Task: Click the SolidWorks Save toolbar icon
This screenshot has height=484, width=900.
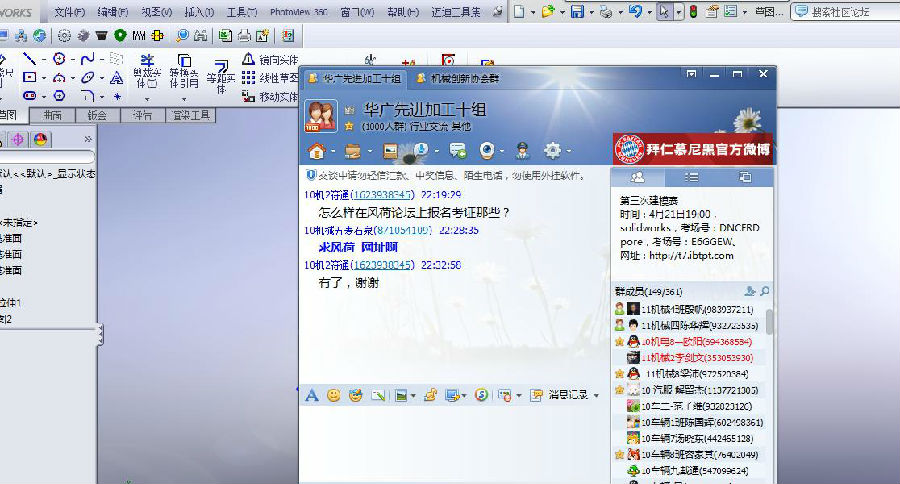Action: click(x=577, y=12)
